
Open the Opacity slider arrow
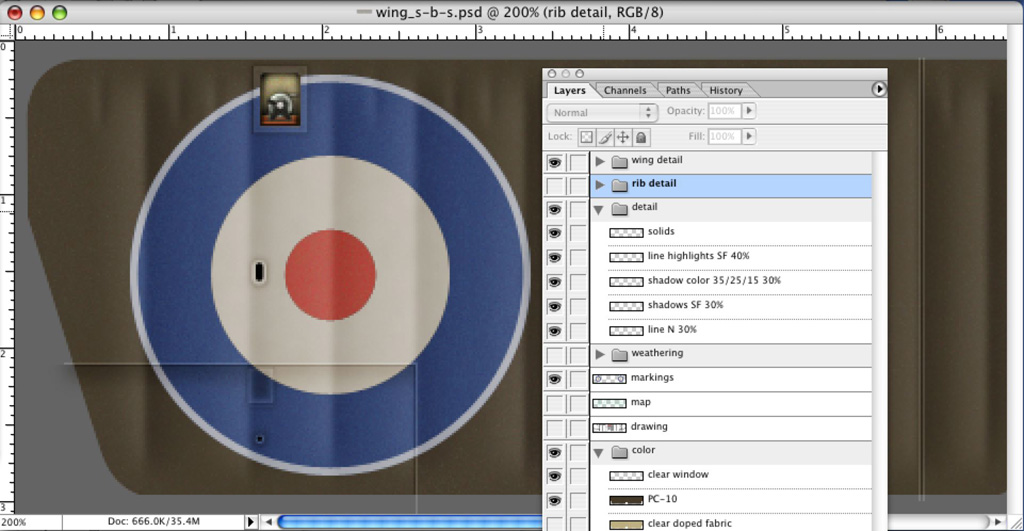pos(749,111)
